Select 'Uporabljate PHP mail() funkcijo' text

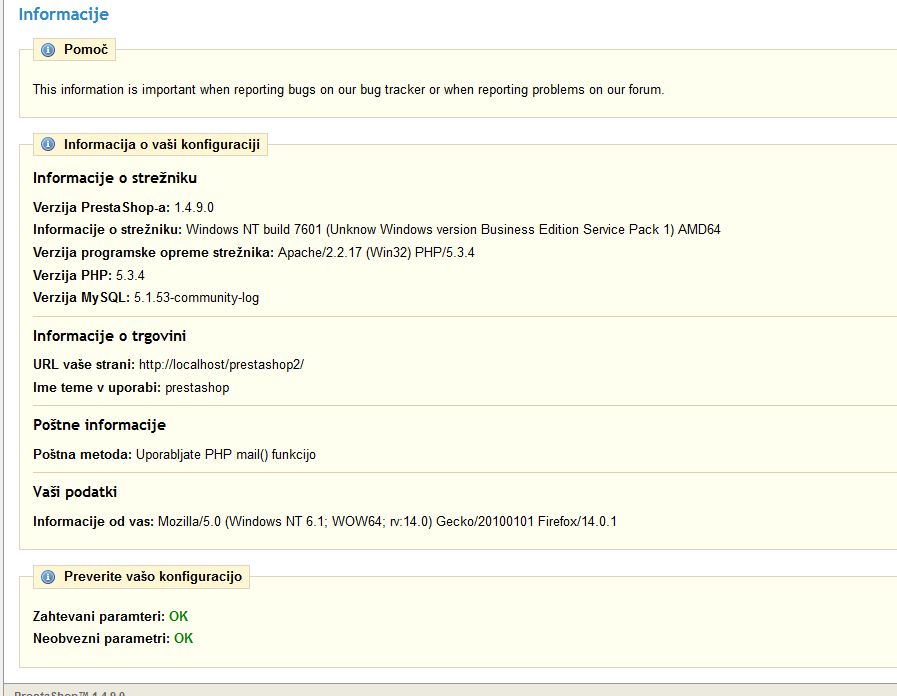click(x=225, y=455)
